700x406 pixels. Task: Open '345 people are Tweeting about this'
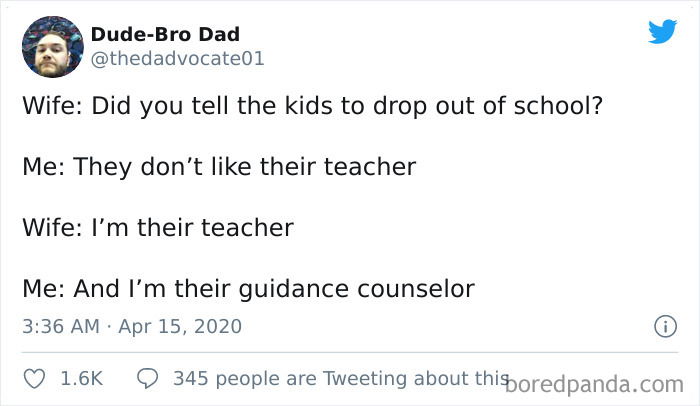click(x=341, y=379)
